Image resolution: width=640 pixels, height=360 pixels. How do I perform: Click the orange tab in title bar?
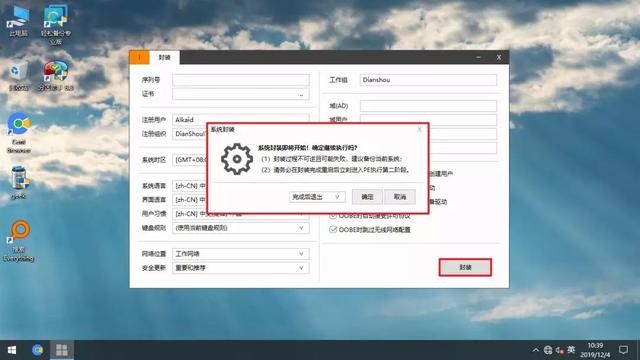[x=140, y=57]
